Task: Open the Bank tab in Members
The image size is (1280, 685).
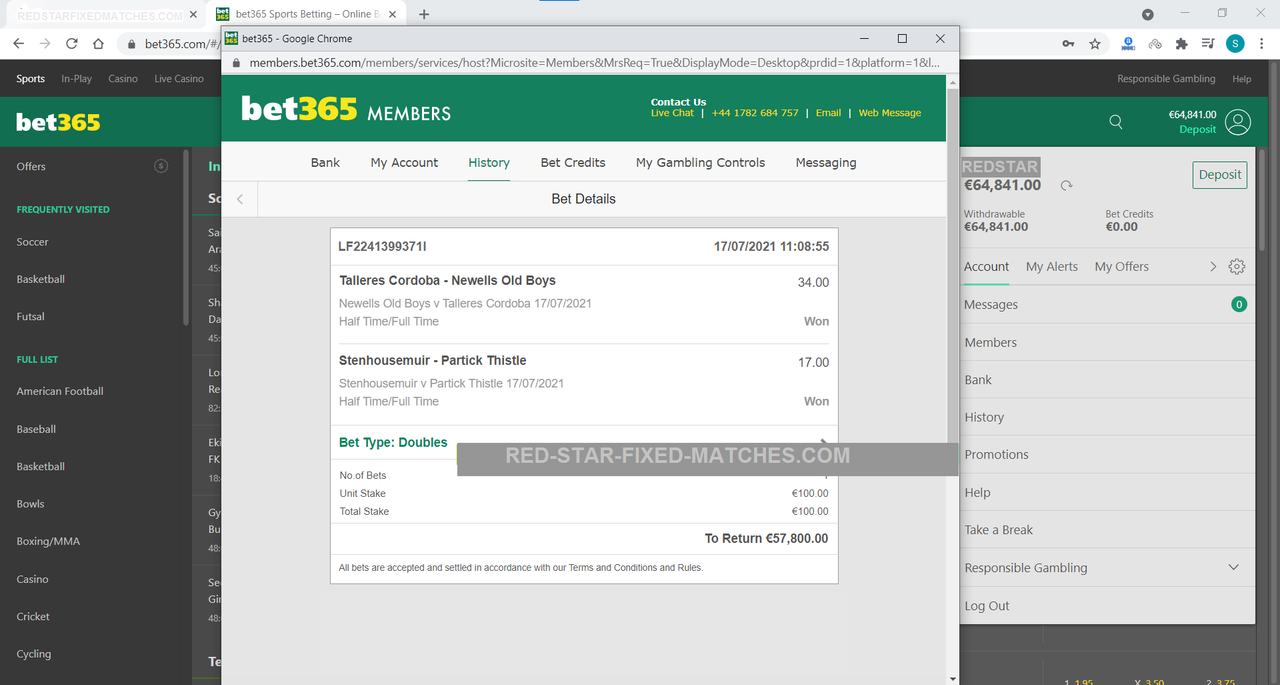Action: point(325,163)
